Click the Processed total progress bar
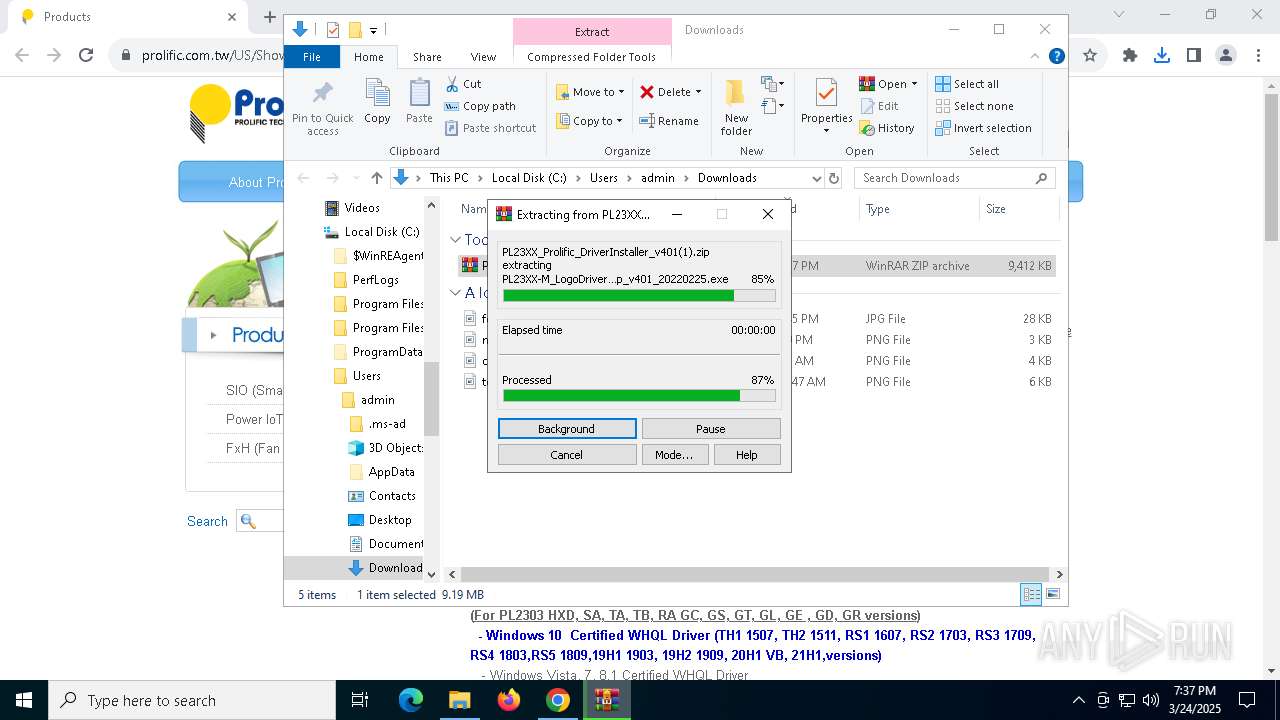 (639, 396)
